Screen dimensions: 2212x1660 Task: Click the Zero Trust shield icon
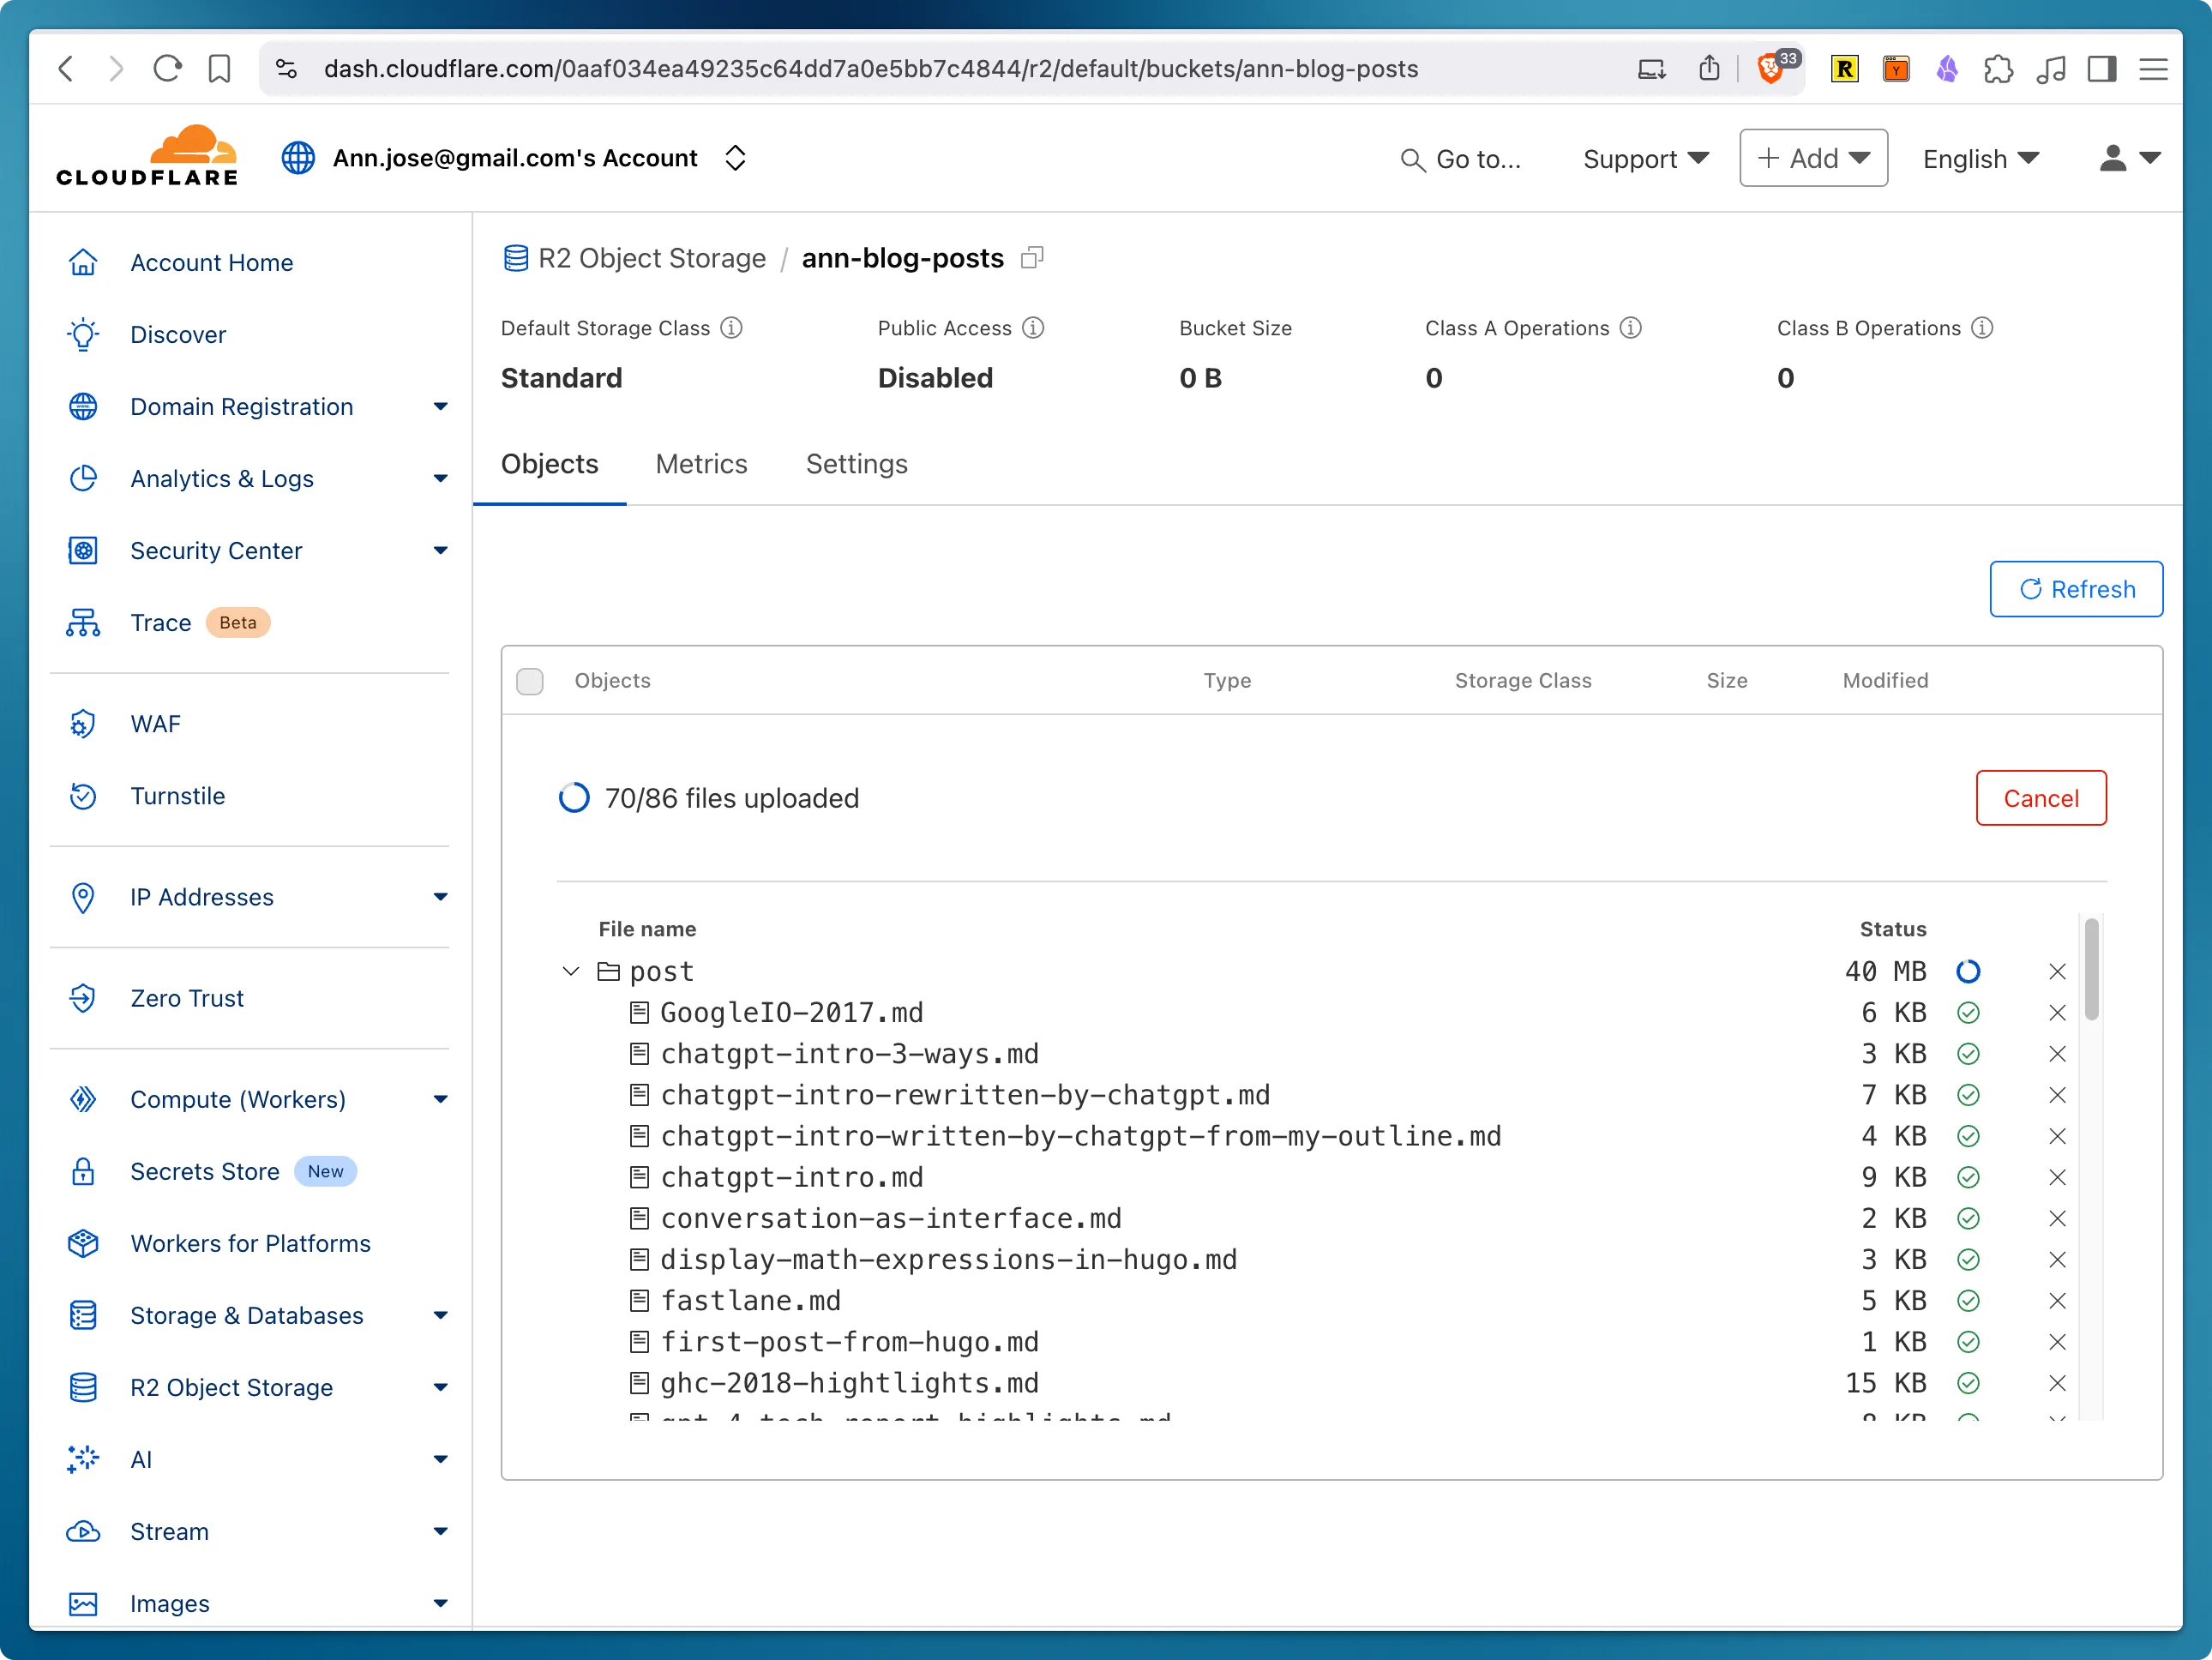tap(84, 997)
